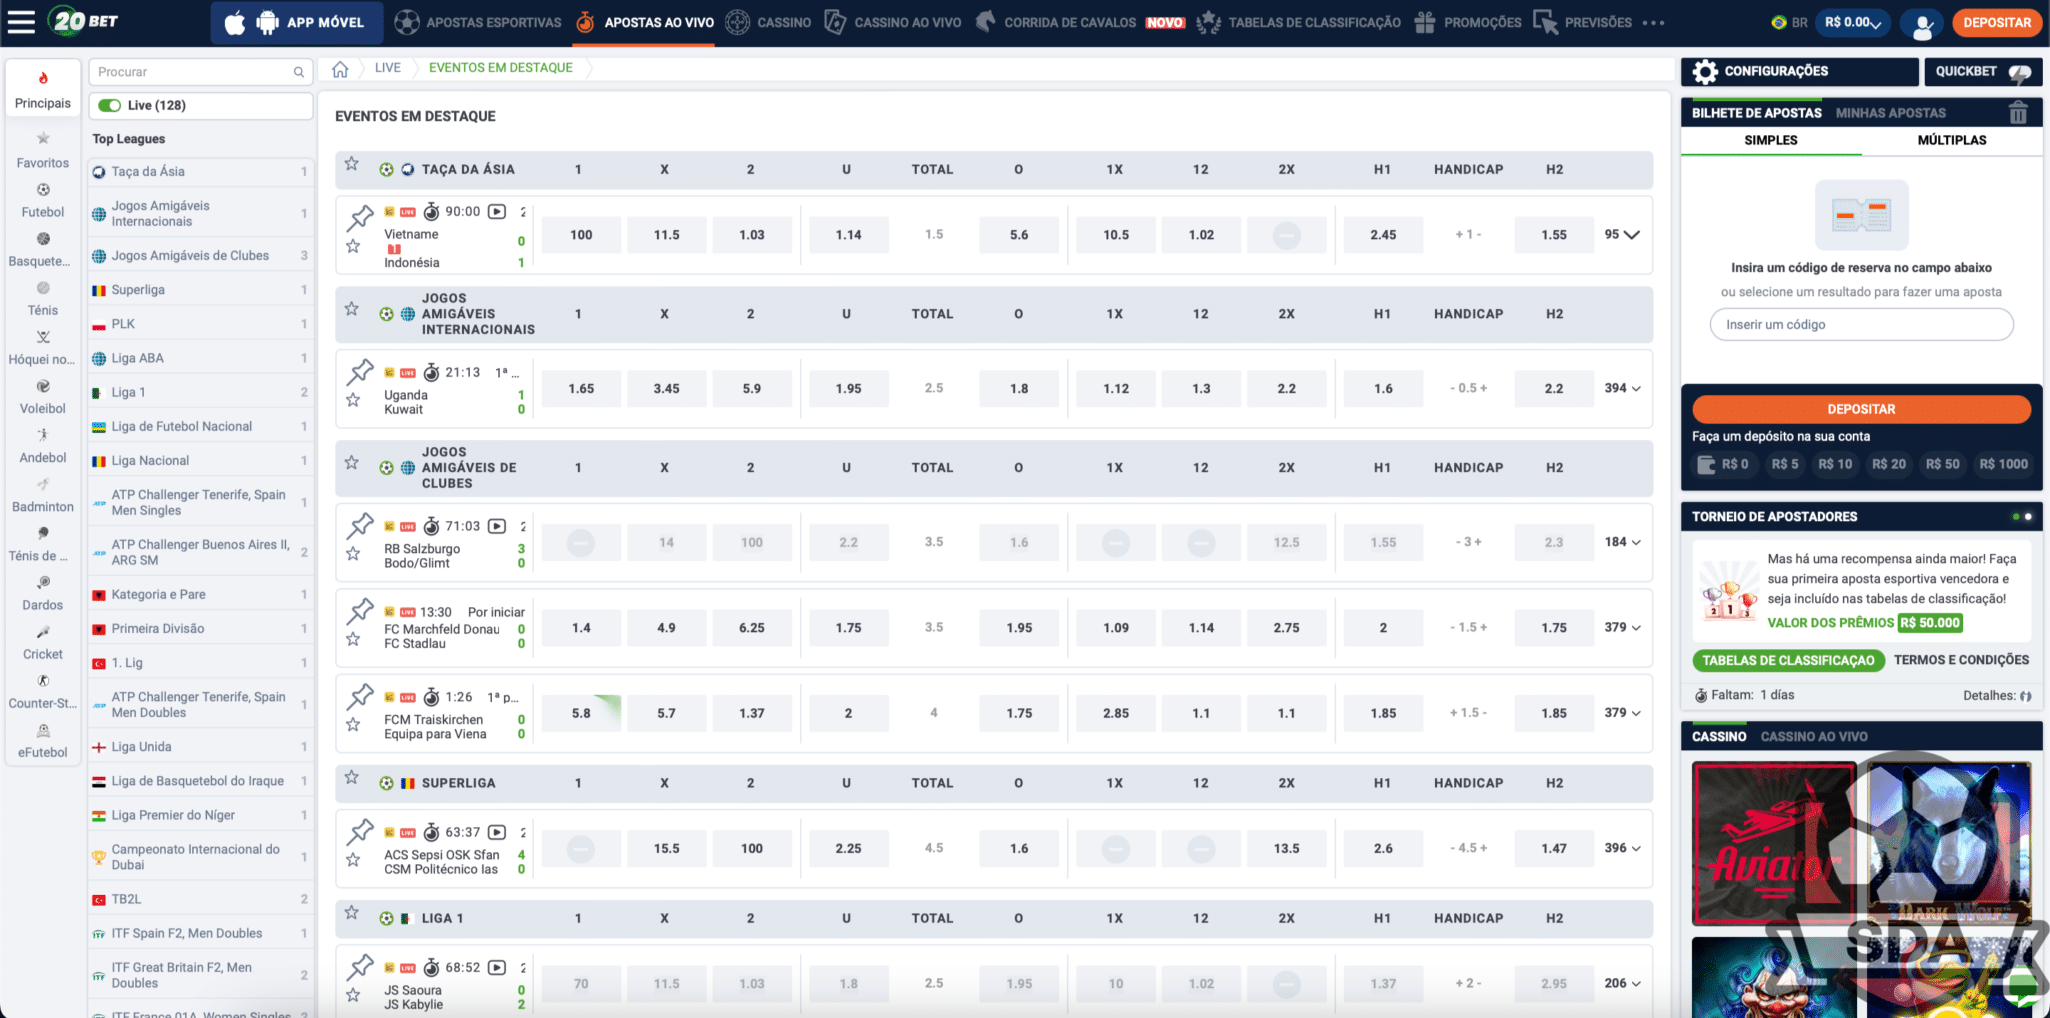Open Liga de Basquetebol do Iraque
This screenshot has height=1018, width=2050.
coord(200,781)
